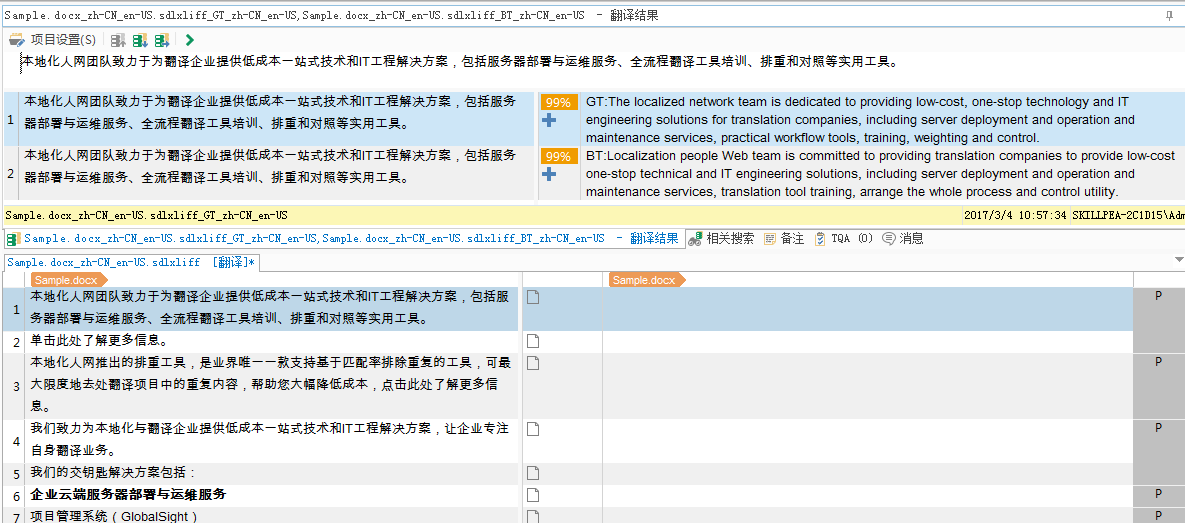Click 99% match badge of GT result
This screenshot has width=1185, height=523.
pos(558,103)
